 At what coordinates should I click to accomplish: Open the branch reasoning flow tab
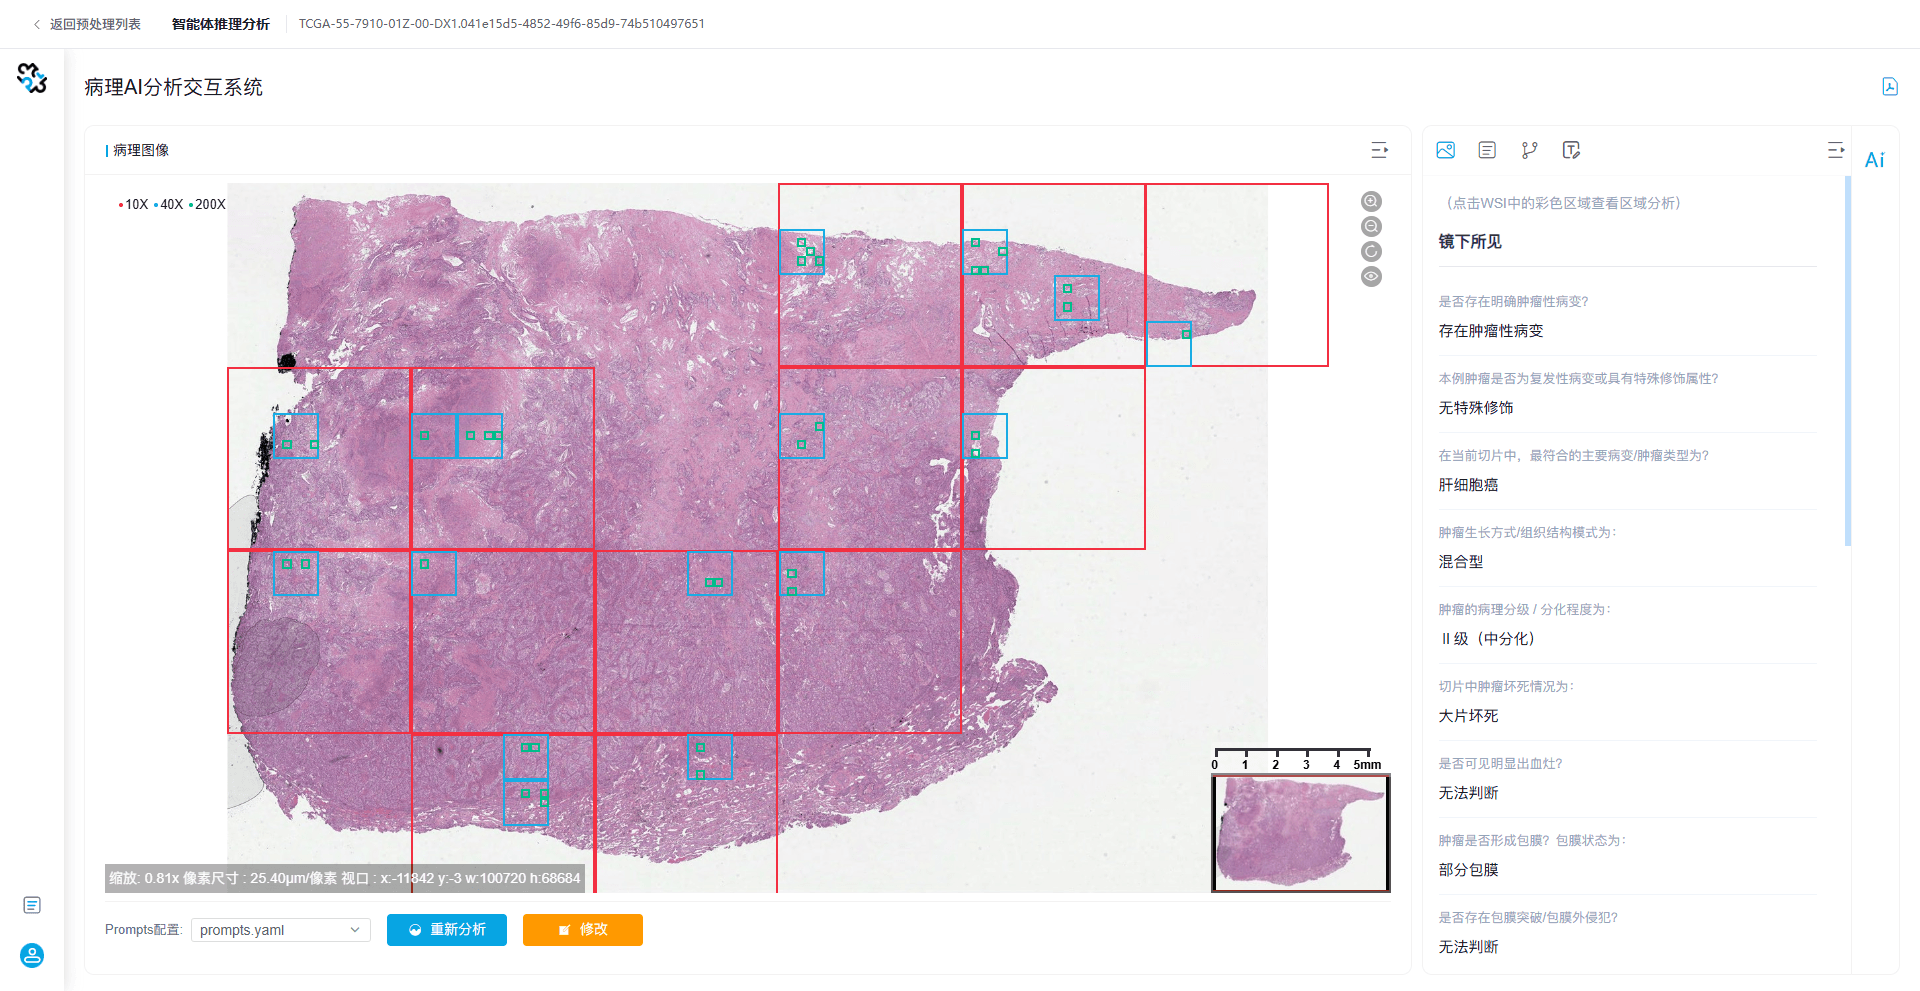pyautogui.click(x=1529, y=150)
